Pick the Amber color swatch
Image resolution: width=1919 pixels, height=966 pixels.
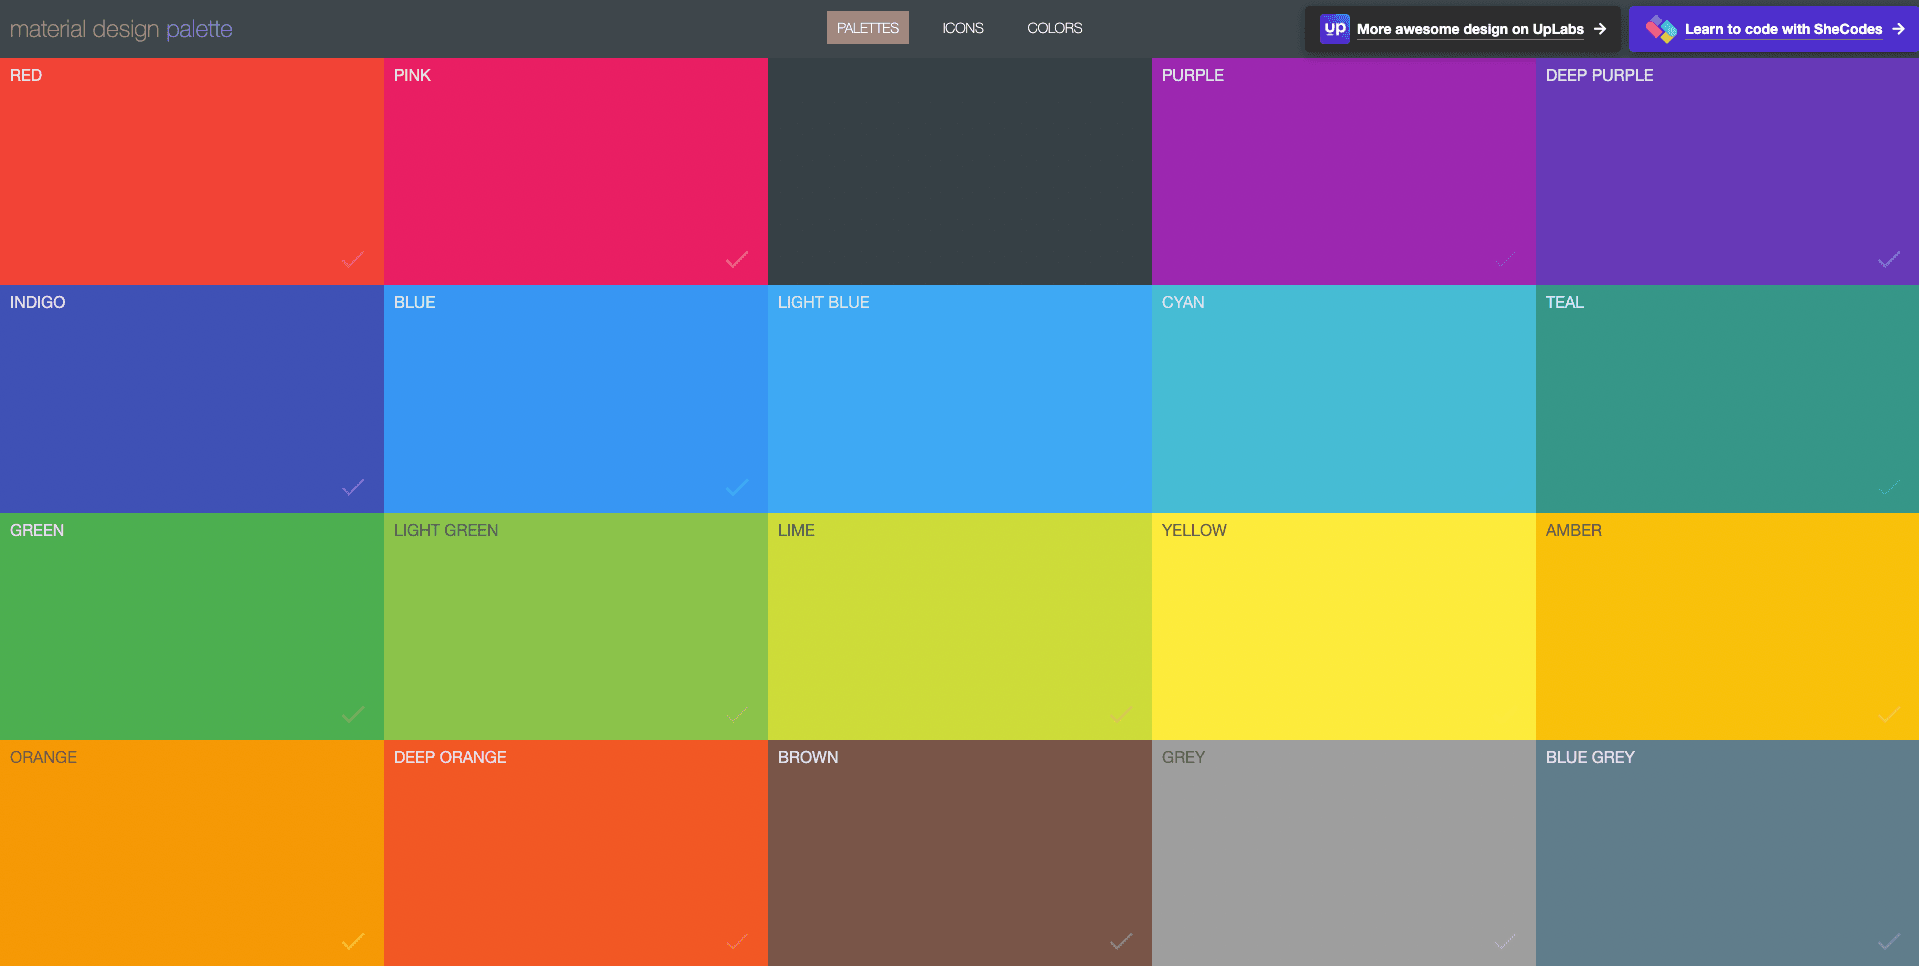(1727, 626)
